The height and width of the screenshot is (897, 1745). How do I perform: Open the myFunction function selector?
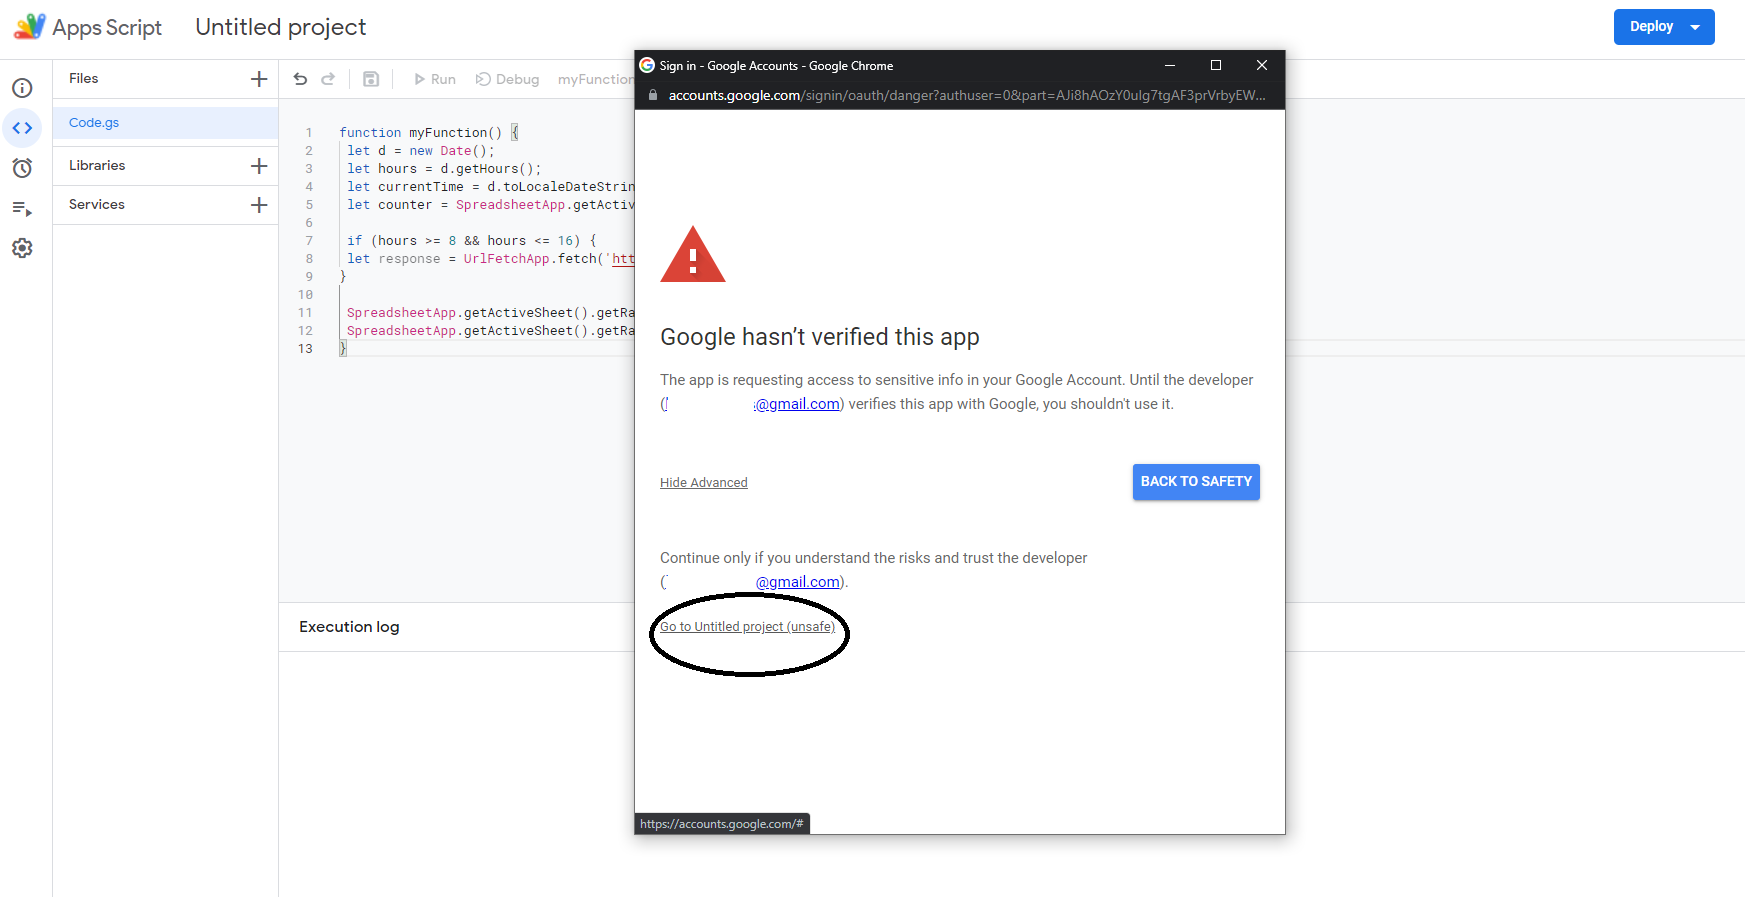click(x=596, y=79)
